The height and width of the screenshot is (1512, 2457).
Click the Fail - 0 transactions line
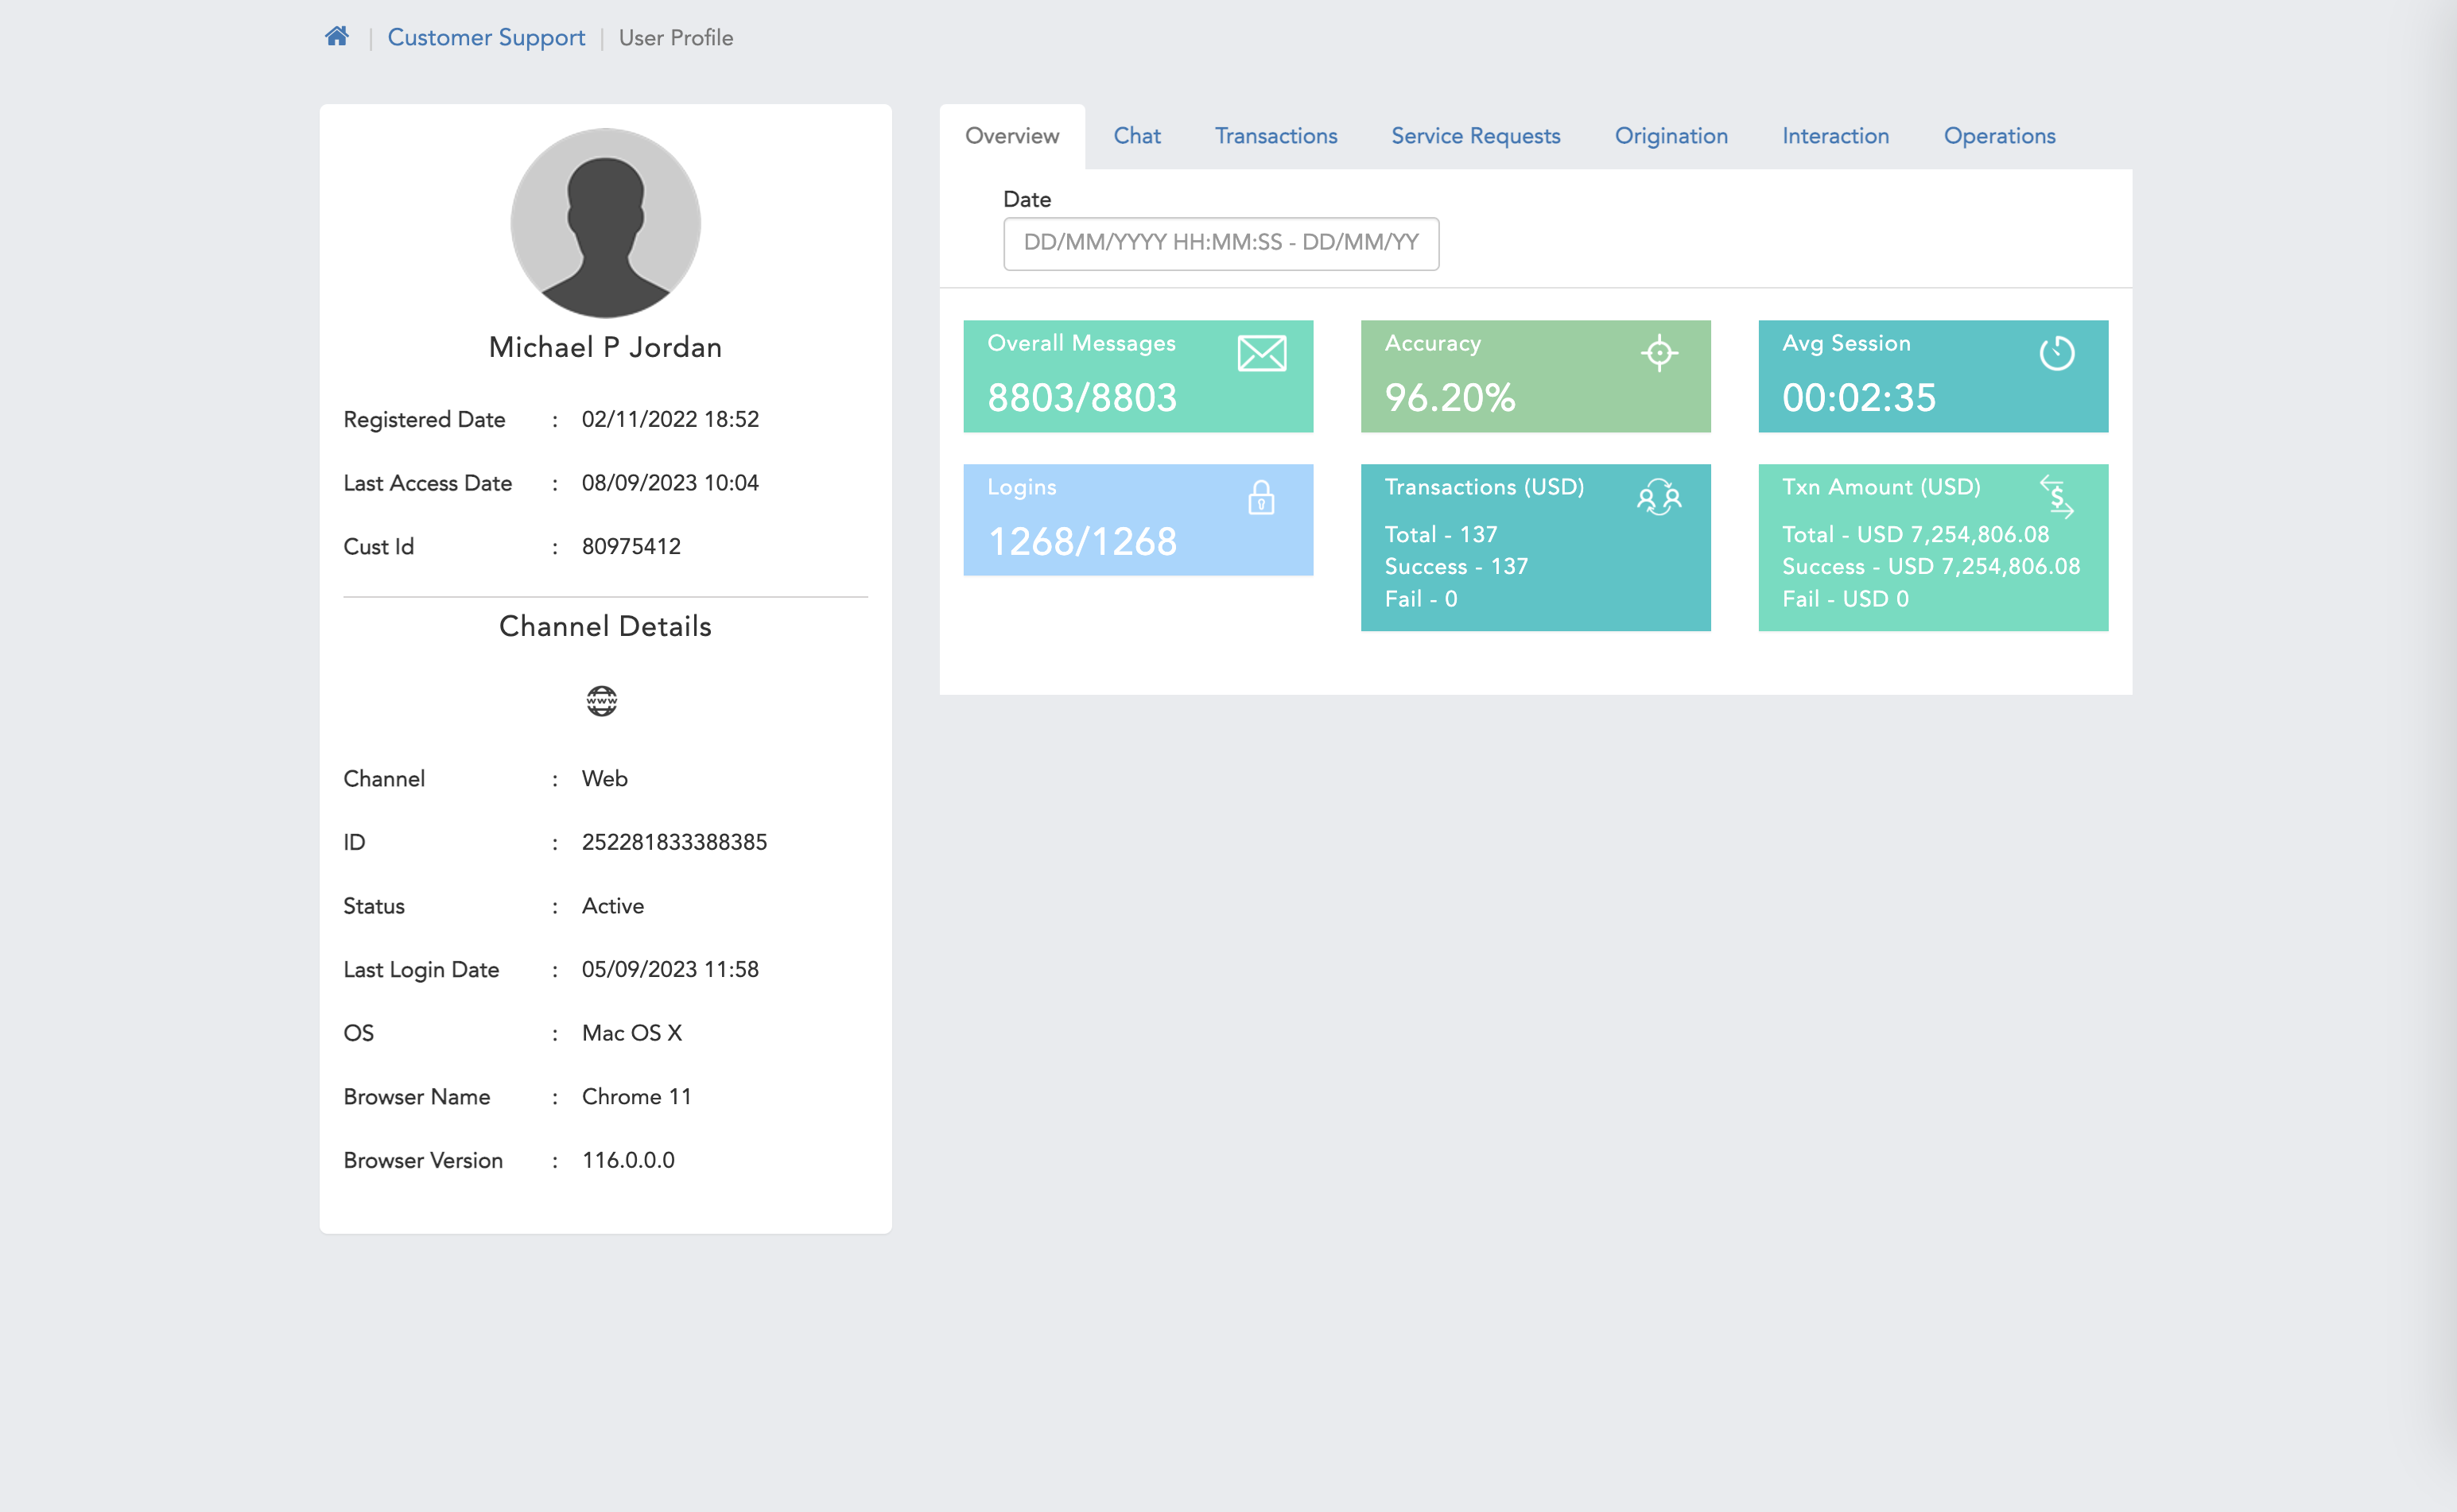tap(1421, 599)
